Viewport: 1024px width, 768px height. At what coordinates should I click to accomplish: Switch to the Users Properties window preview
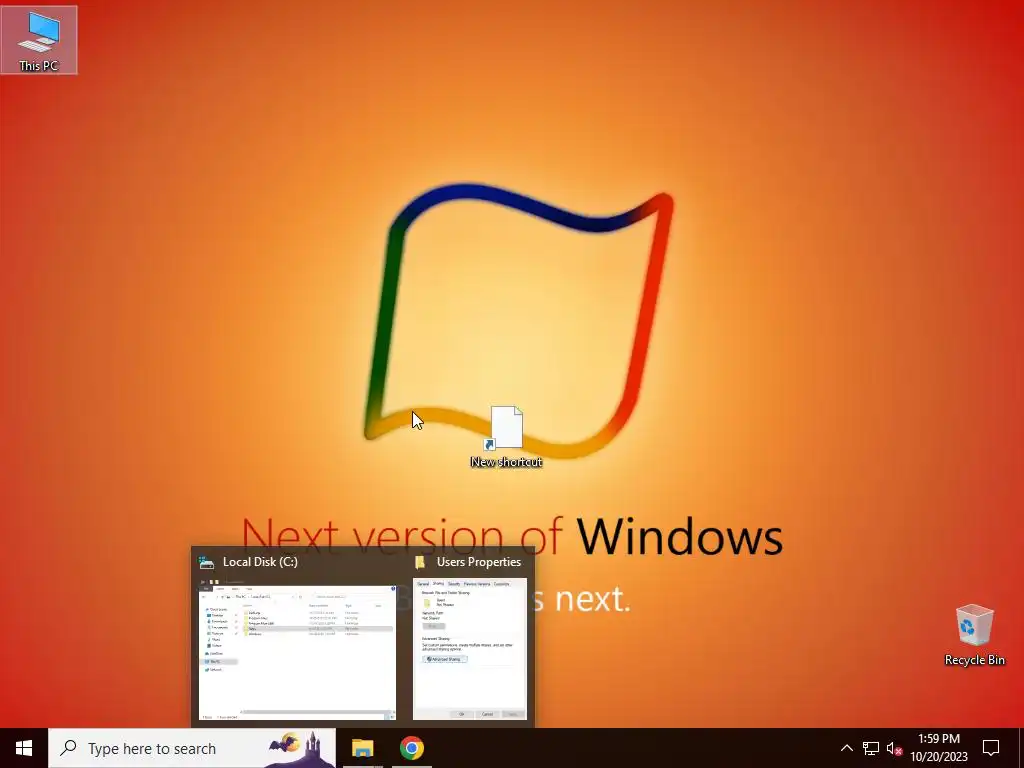470,649
